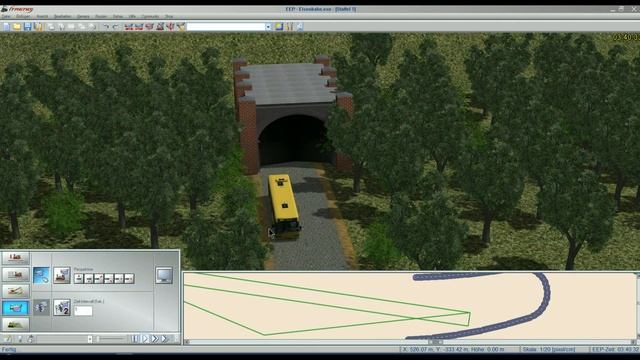Click the 'Fertig' status bar text

(x=9, y=350)
